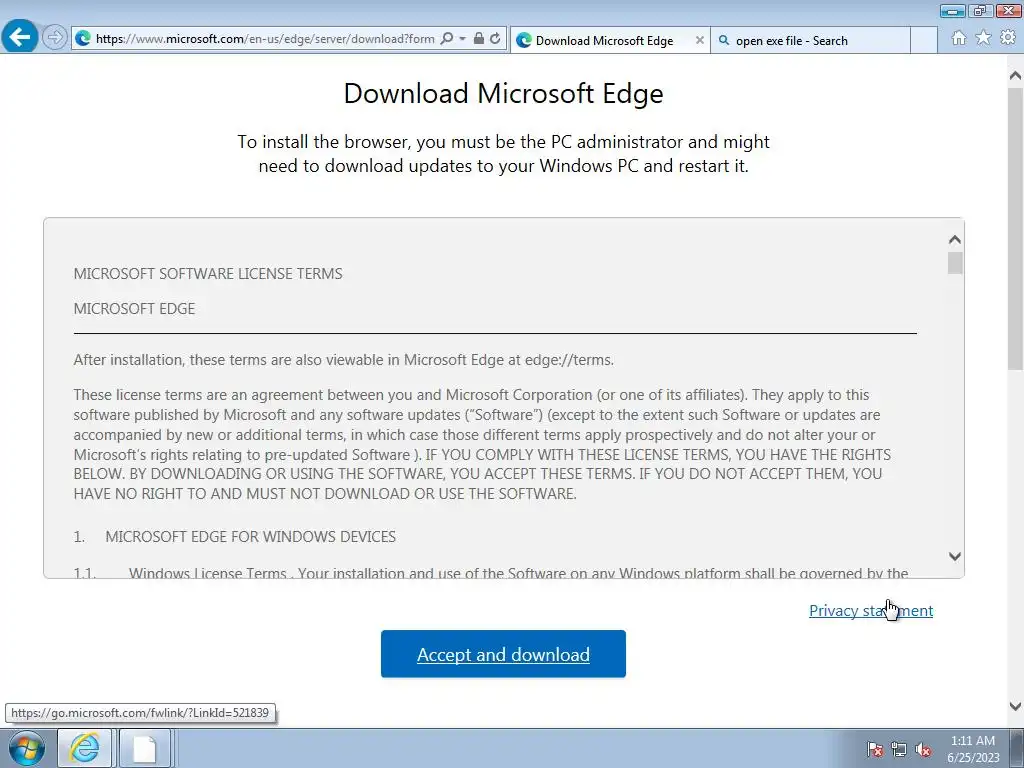1024x768 pixels.
Task: Open a new tab with the blank tab button
Action: (923, 40)
